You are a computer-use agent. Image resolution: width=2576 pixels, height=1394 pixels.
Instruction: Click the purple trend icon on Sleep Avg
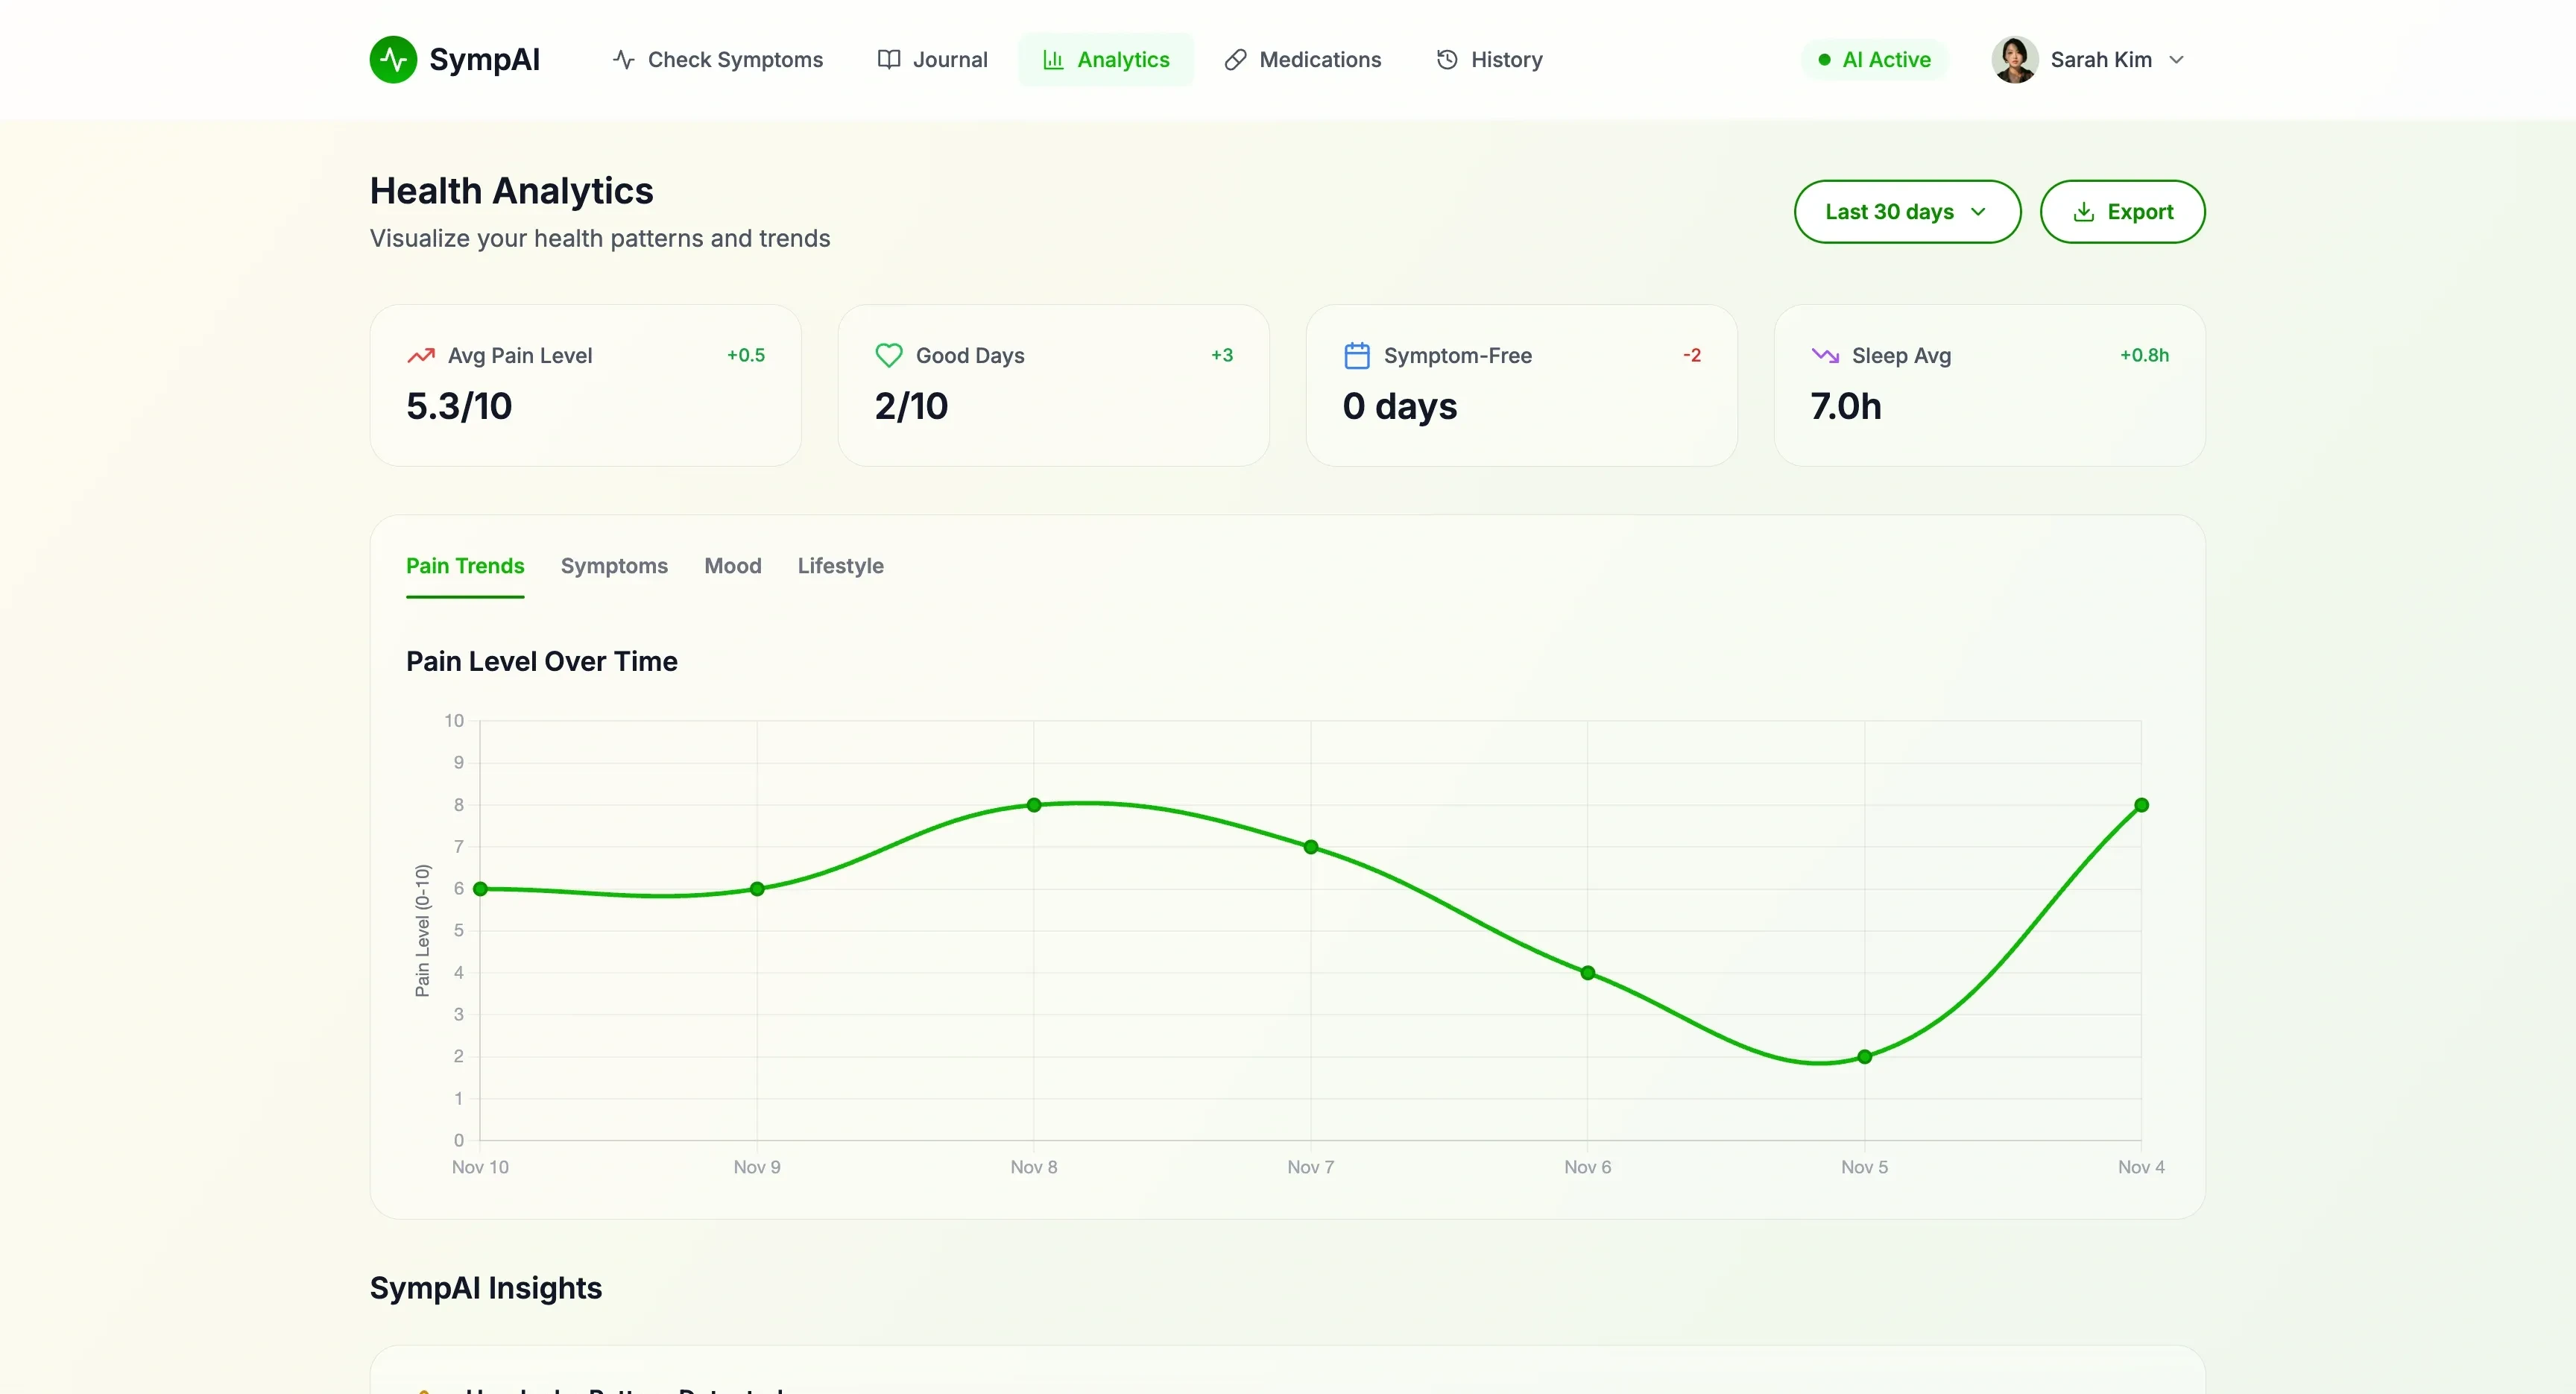point(1824,356)
